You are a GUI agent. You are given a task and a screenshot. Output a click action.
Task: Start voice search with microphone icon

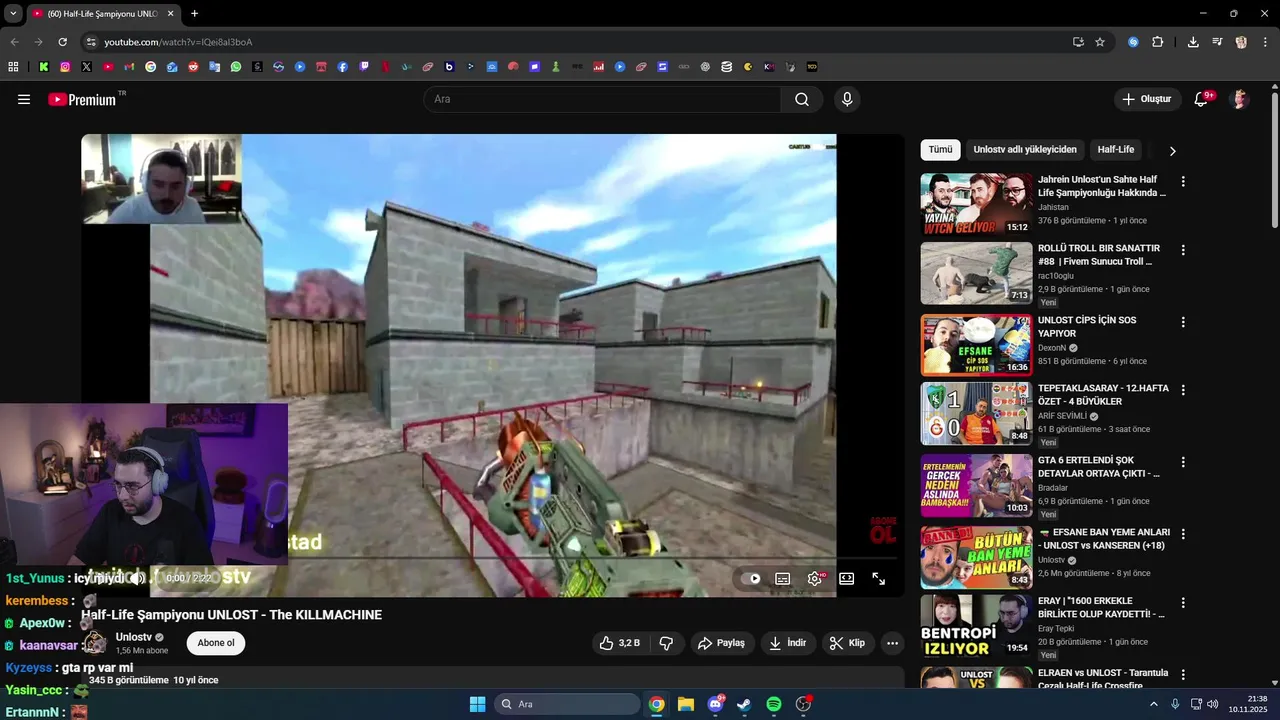847,99
